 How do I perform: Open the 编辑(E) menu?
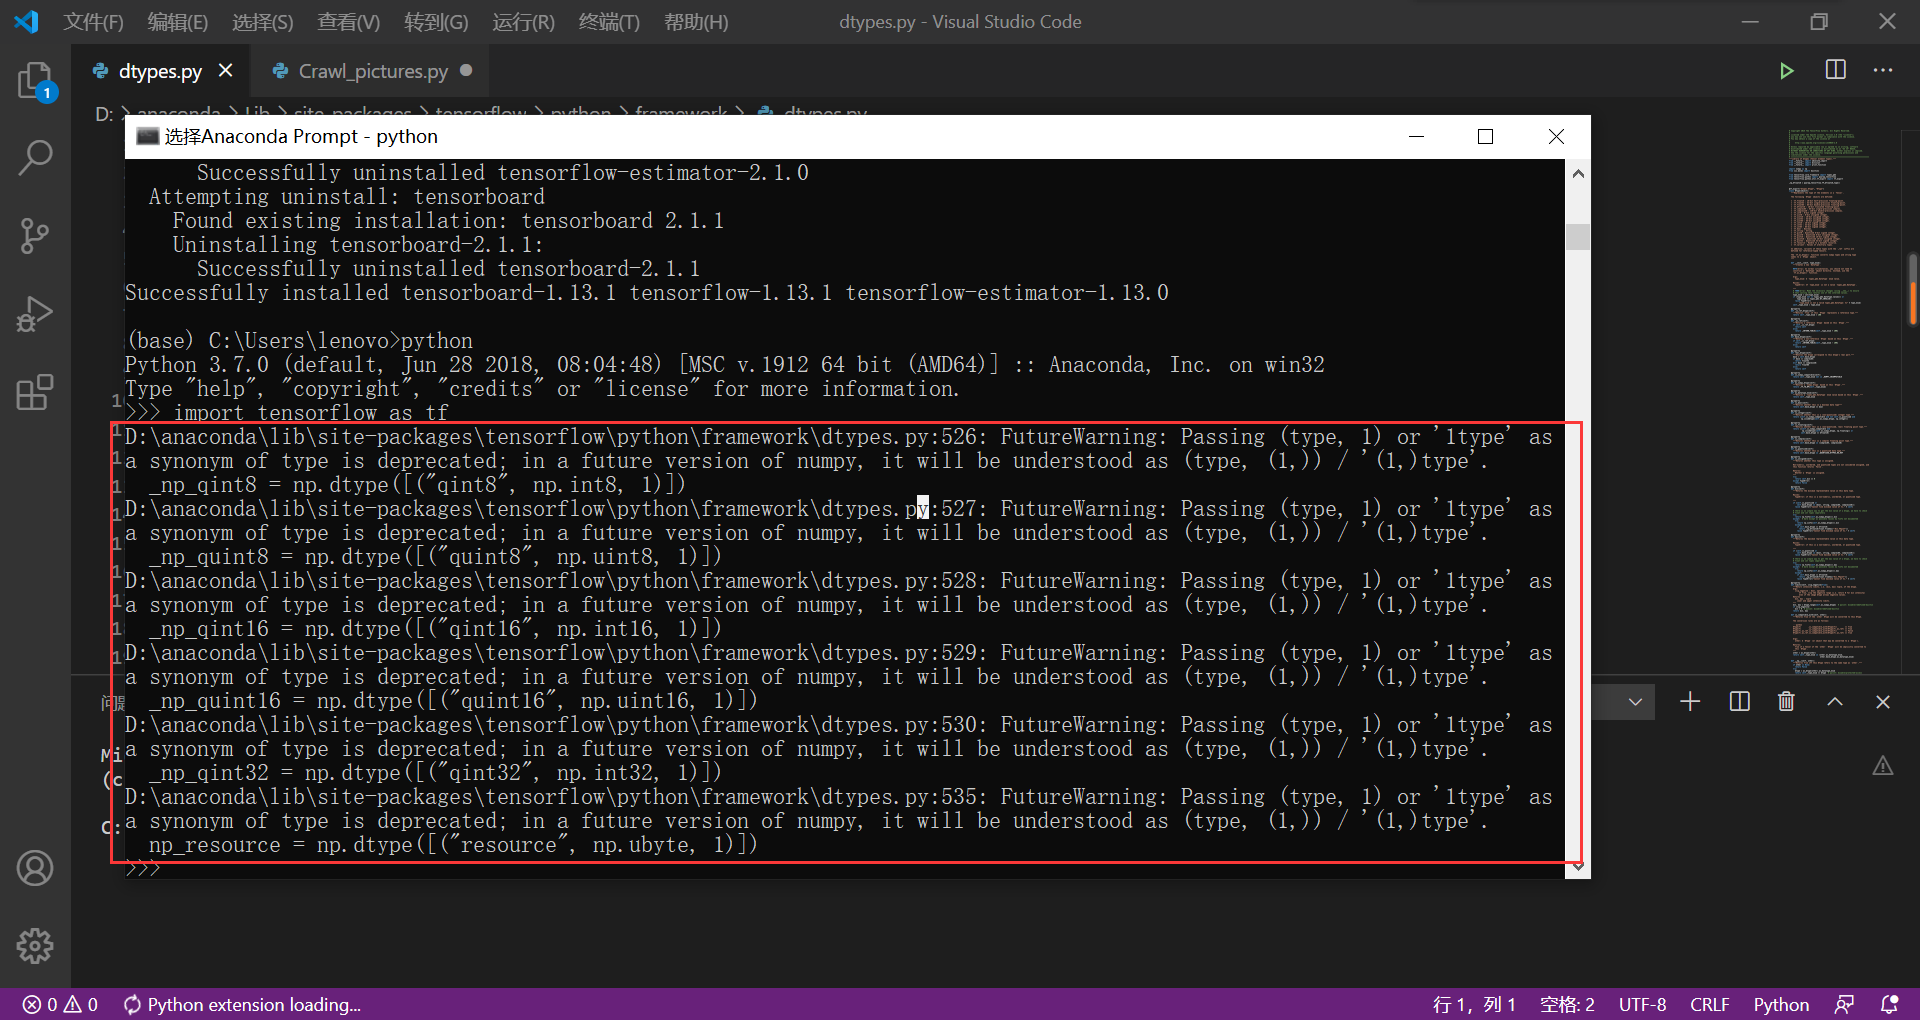(x=178, y=22)
